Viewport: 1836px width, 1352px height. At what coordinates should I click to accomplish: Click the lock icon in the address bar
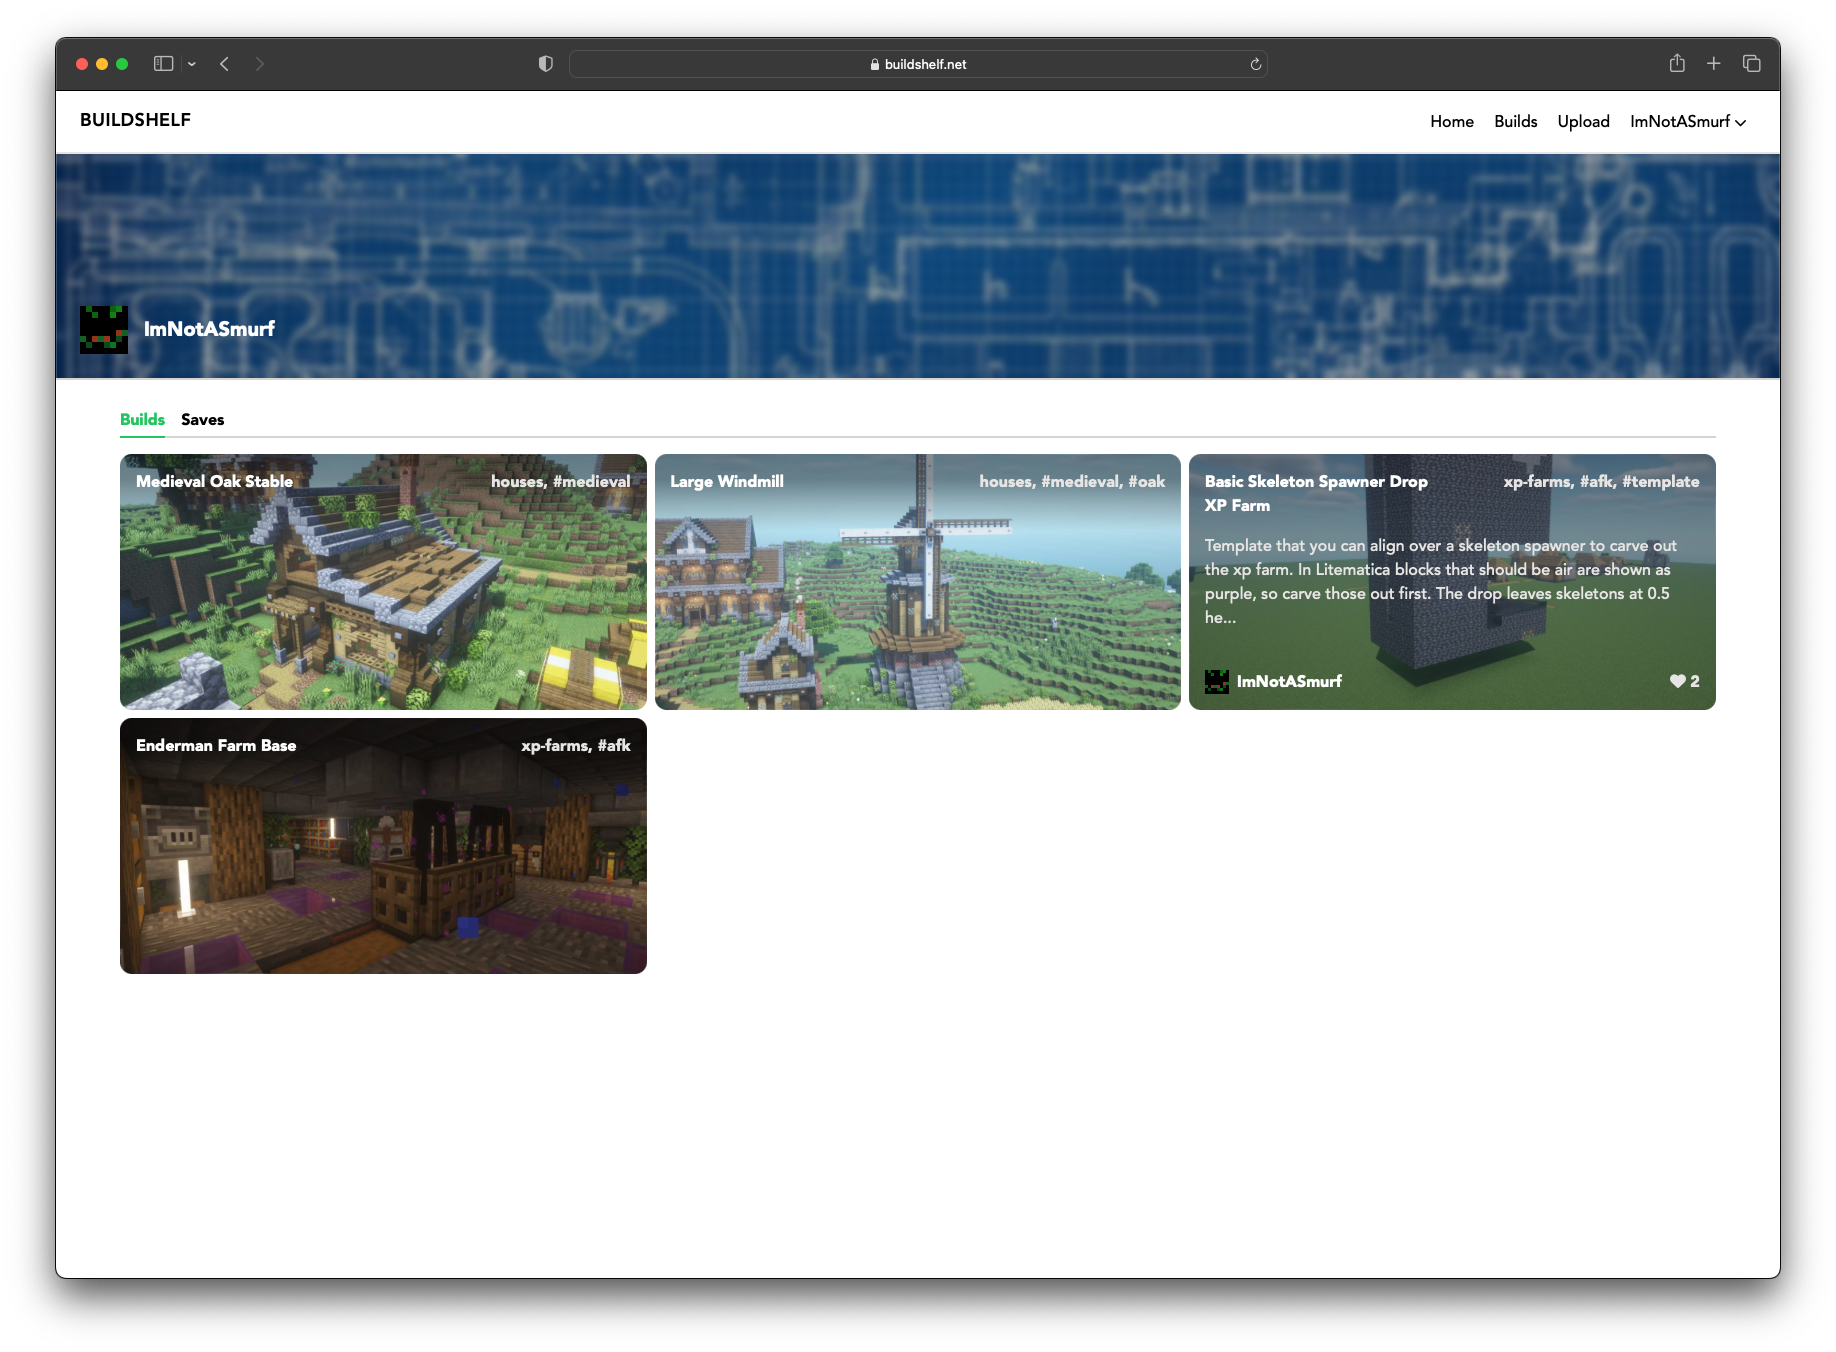tap(875, 64)
